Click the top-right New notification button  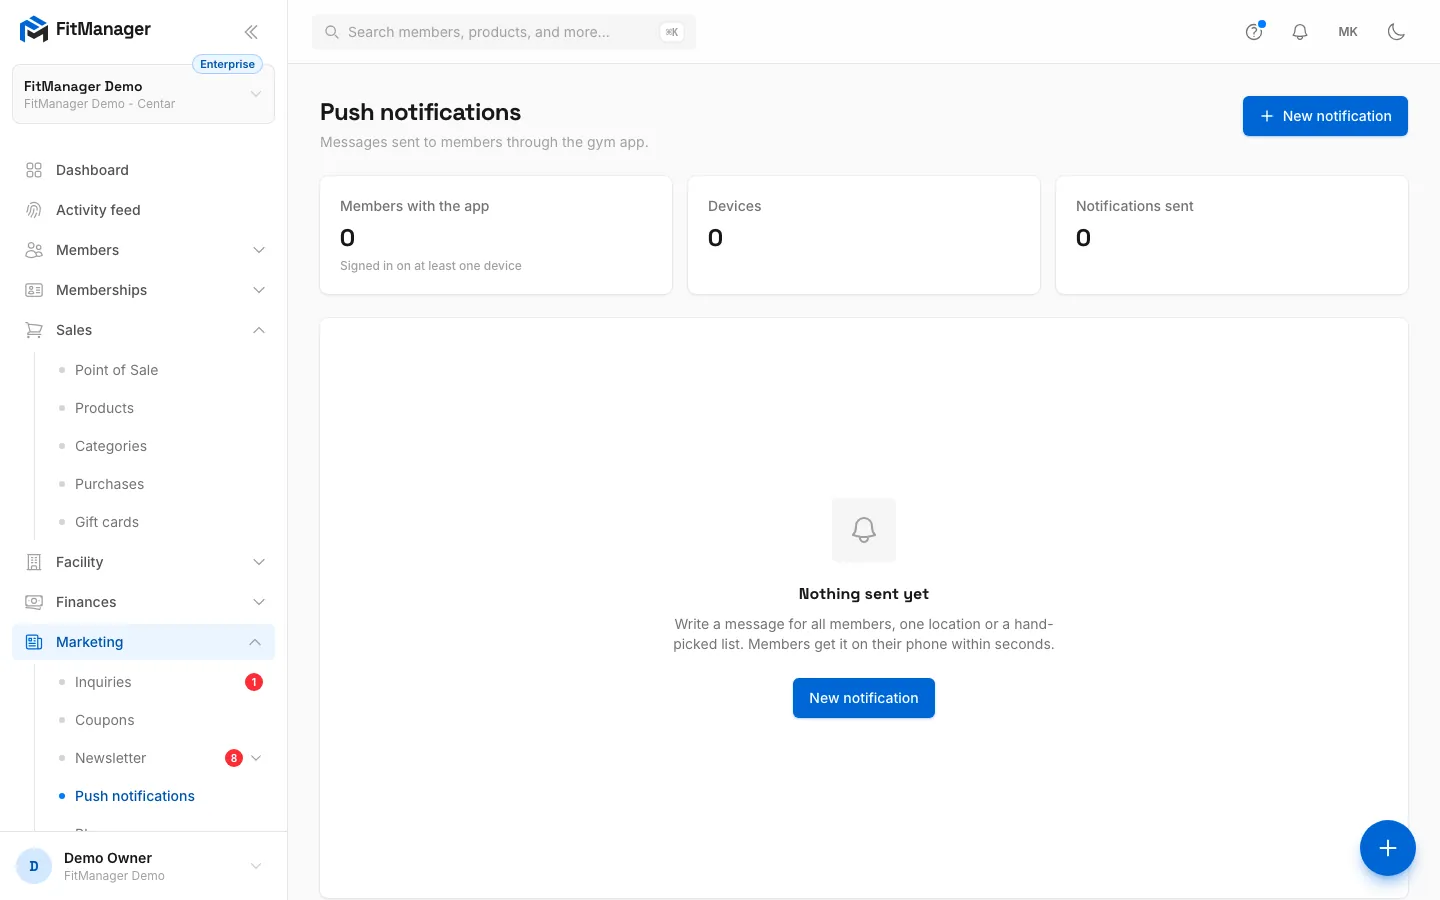tap(1325, 116)
